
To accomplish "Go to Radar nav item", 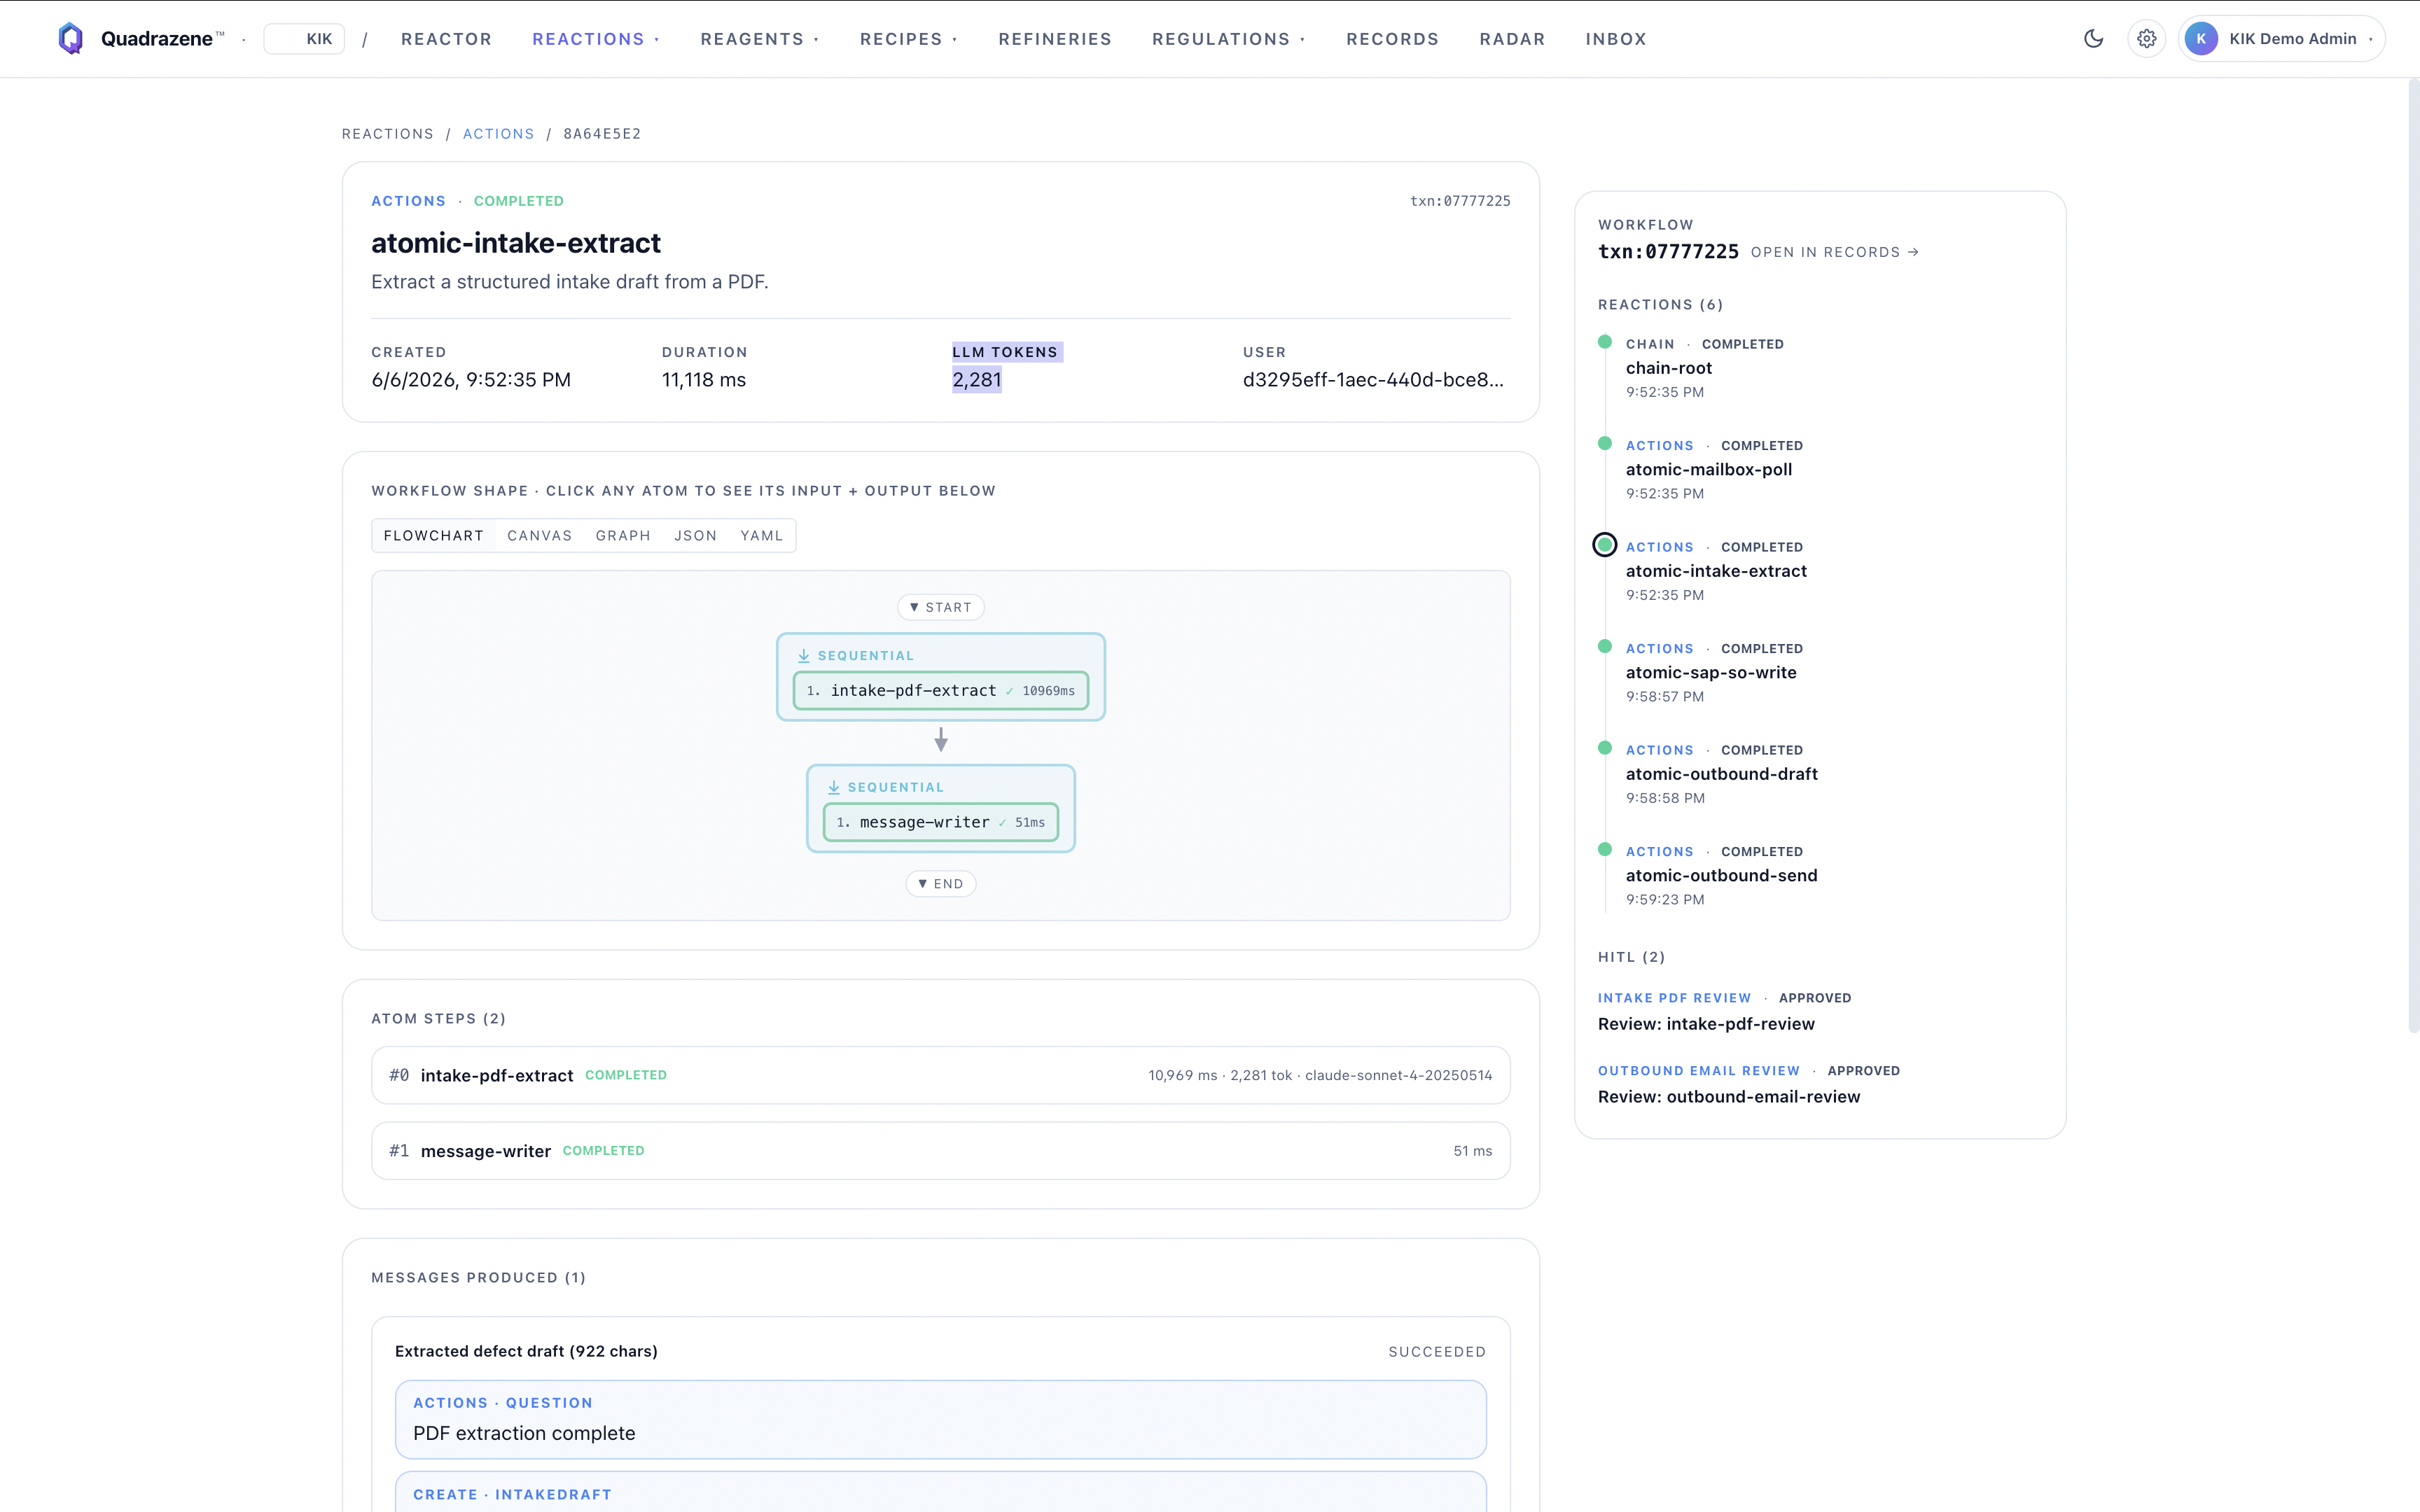I will click(x=1512, y=39).
